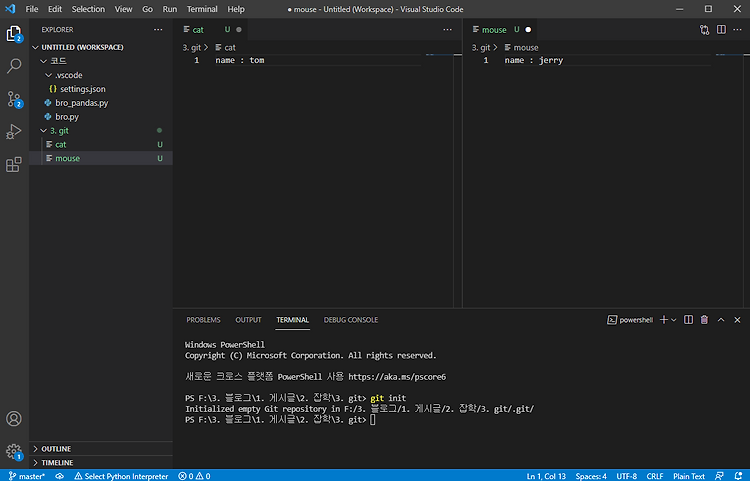Screen dimensions: 750x481
Task: Open bro.py in explorer
Action: tap(101, 117)
